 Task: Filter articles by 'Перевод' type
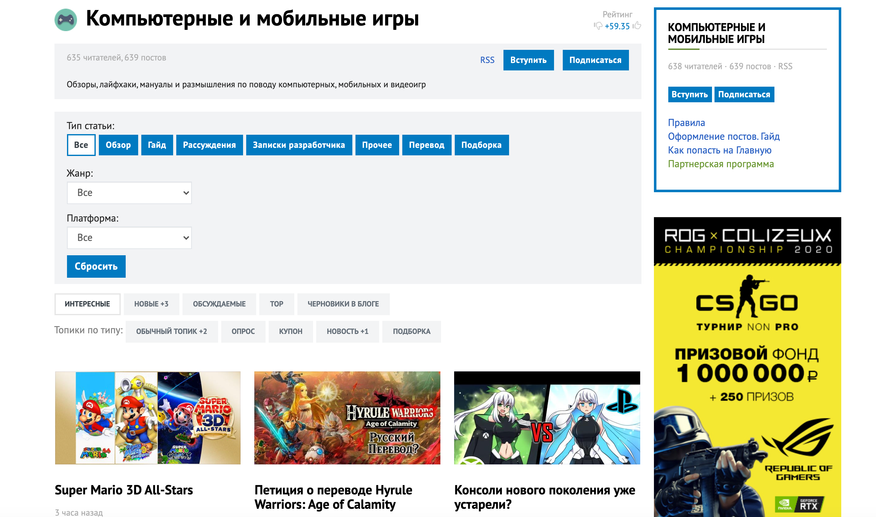pos(427,145)
